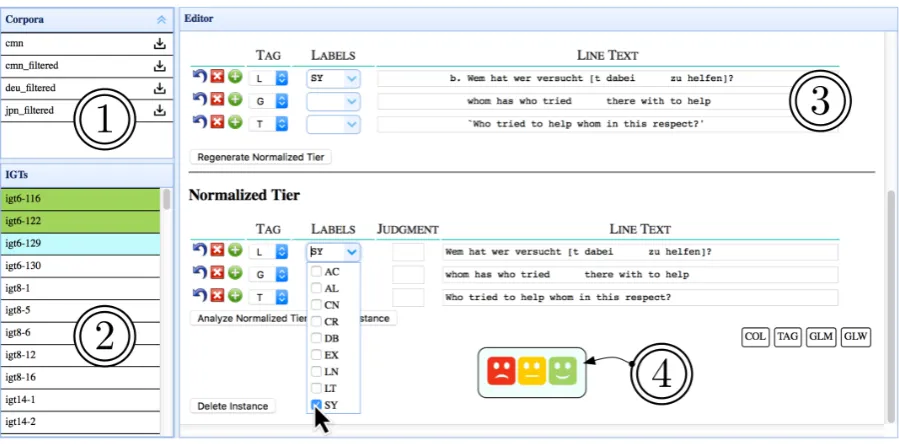
Task: Delete the top quoted T line
Action: point(217,123)
